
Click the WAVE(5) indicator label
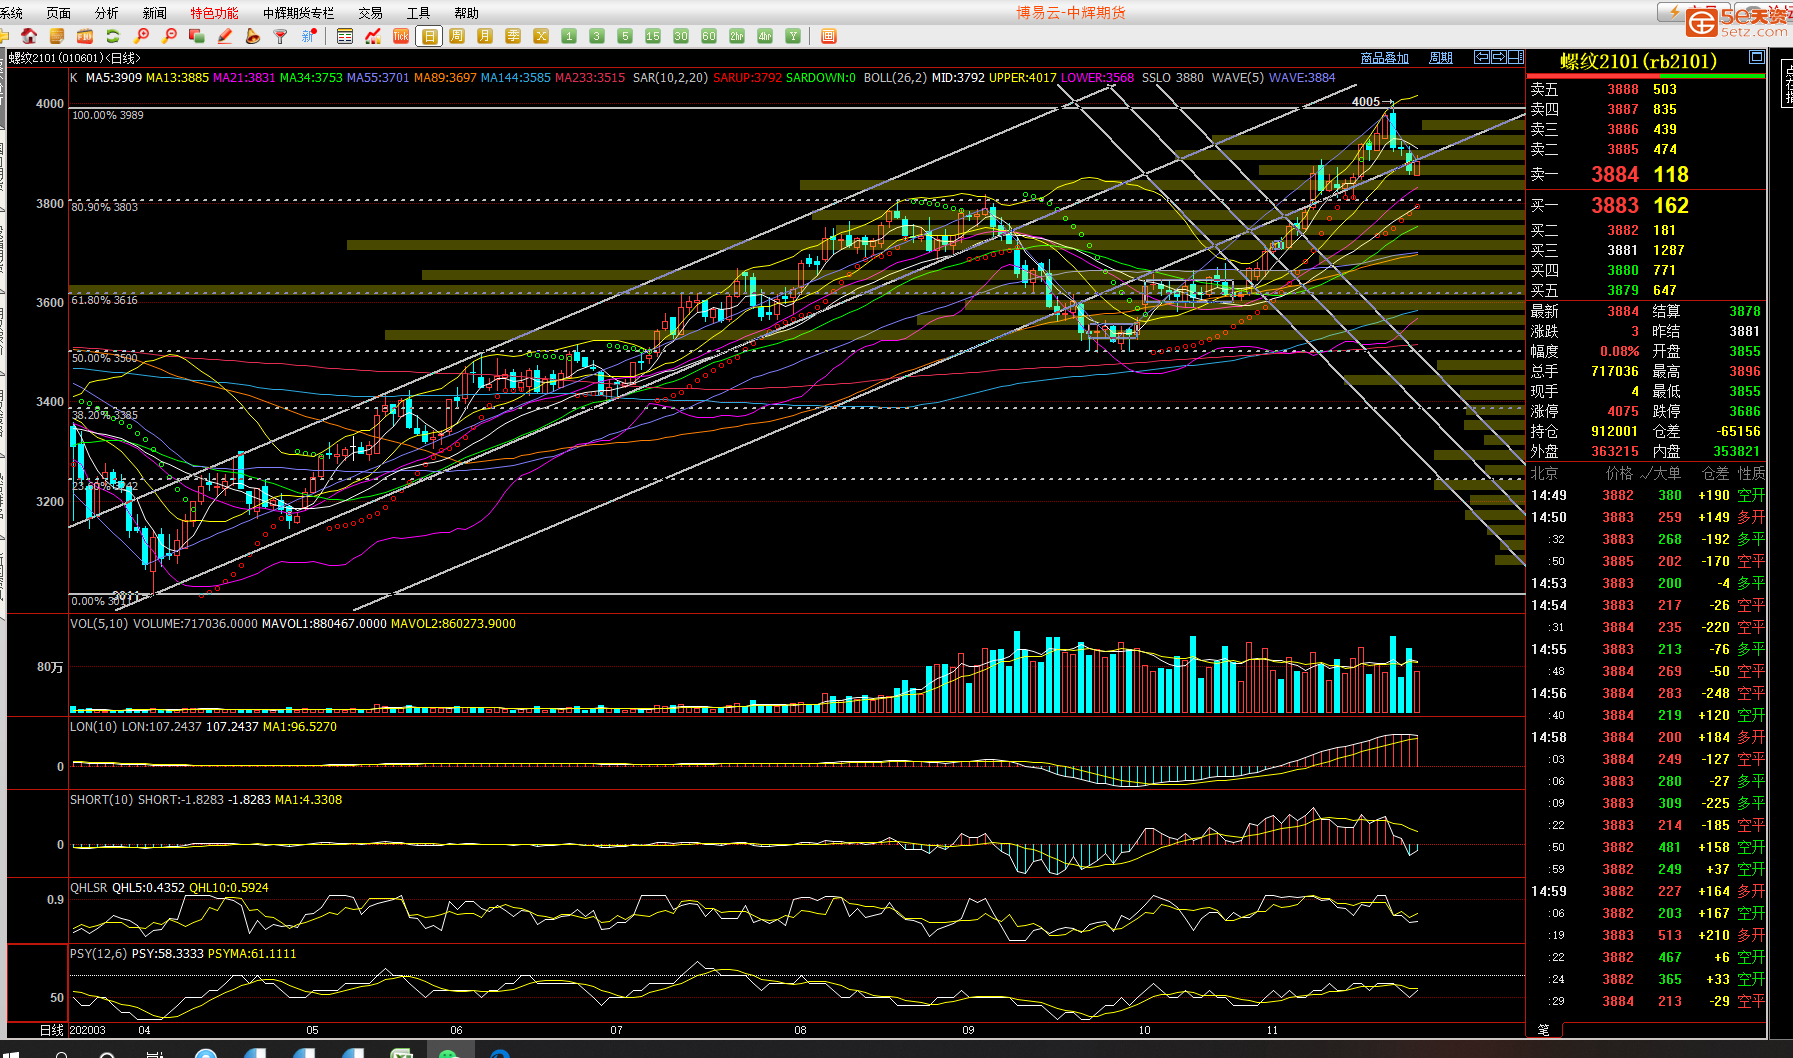click(x=1238, y=77)
